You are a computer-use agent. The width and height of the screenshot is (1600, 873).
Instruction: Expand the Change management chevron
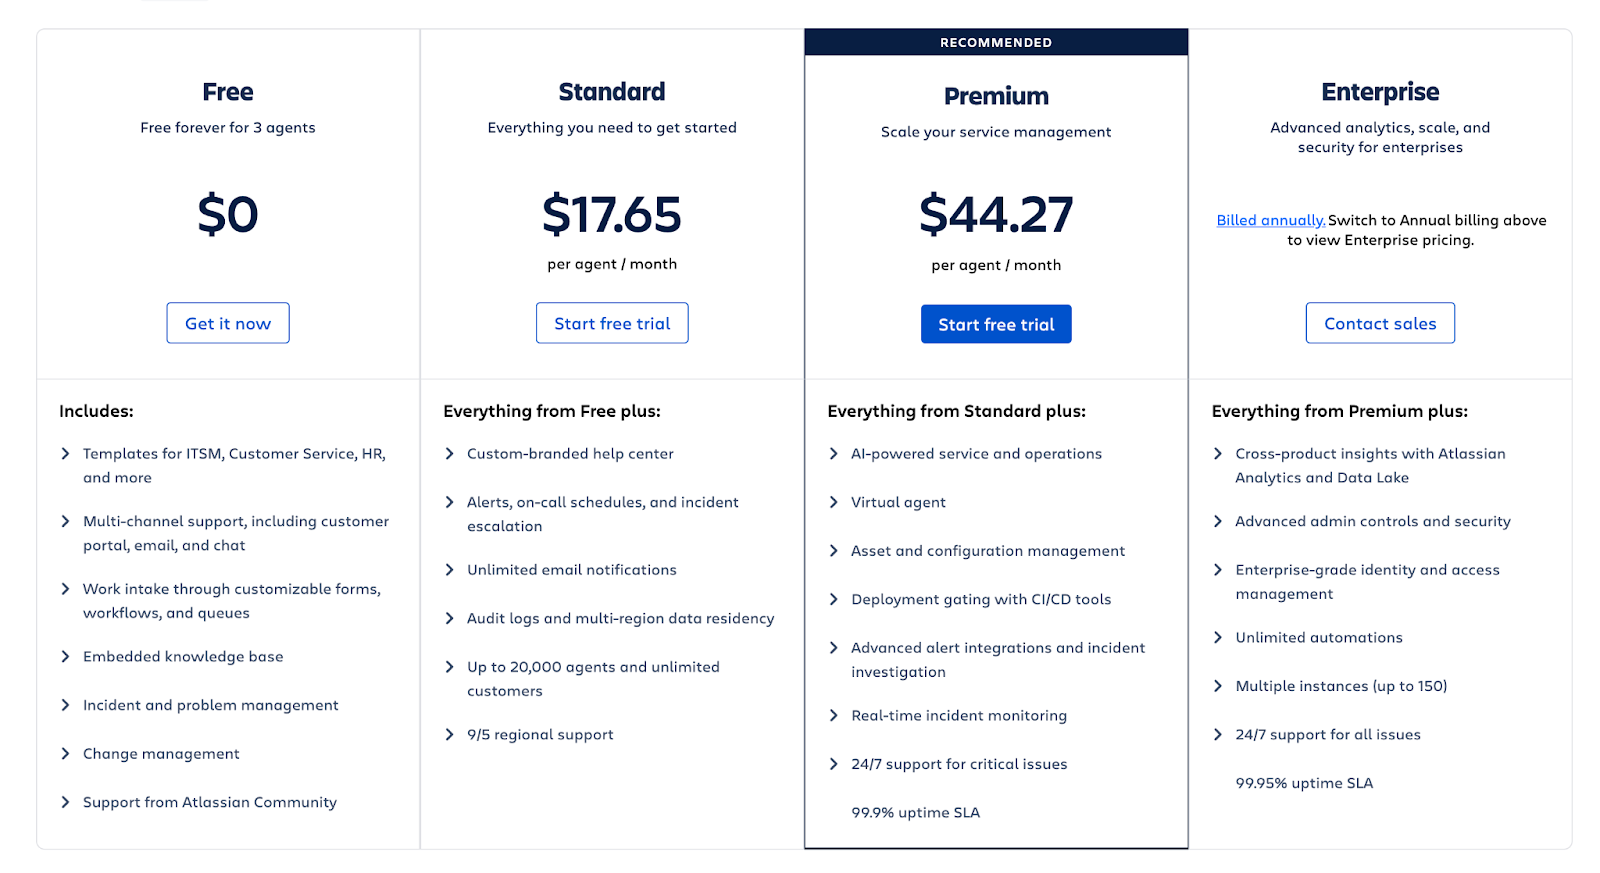coord(66,753)
